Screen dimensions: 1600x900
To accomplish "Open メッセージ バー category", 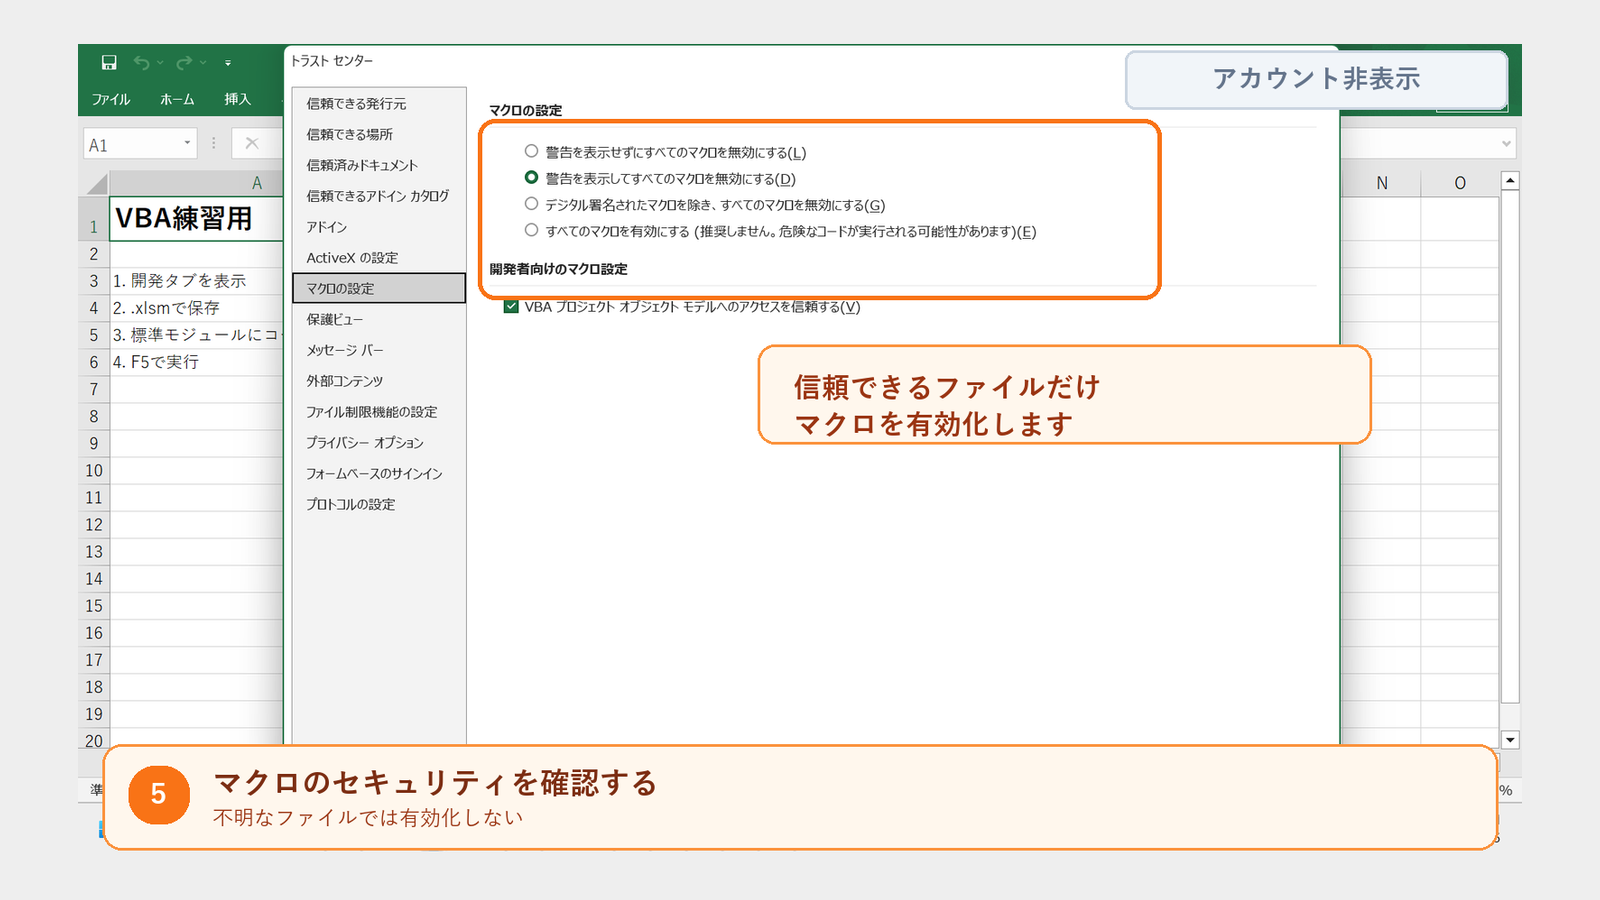I will point(379,350).
